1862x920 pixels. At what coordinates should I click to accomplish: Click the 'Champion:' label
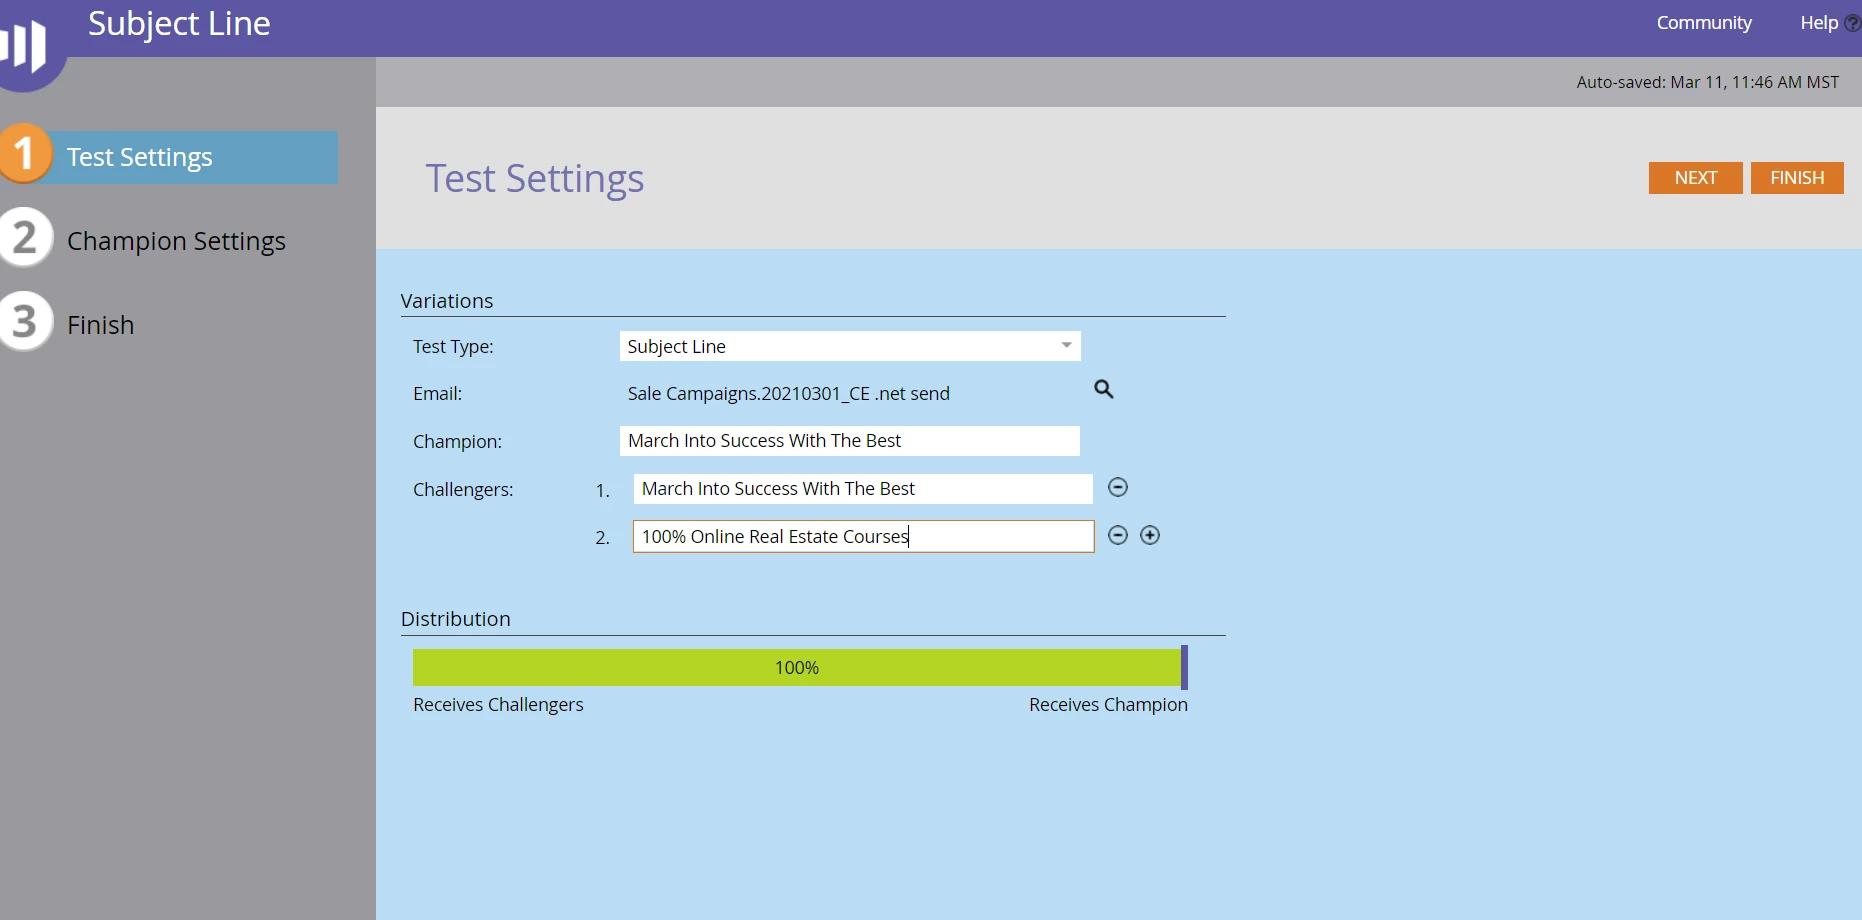point(457,442)
